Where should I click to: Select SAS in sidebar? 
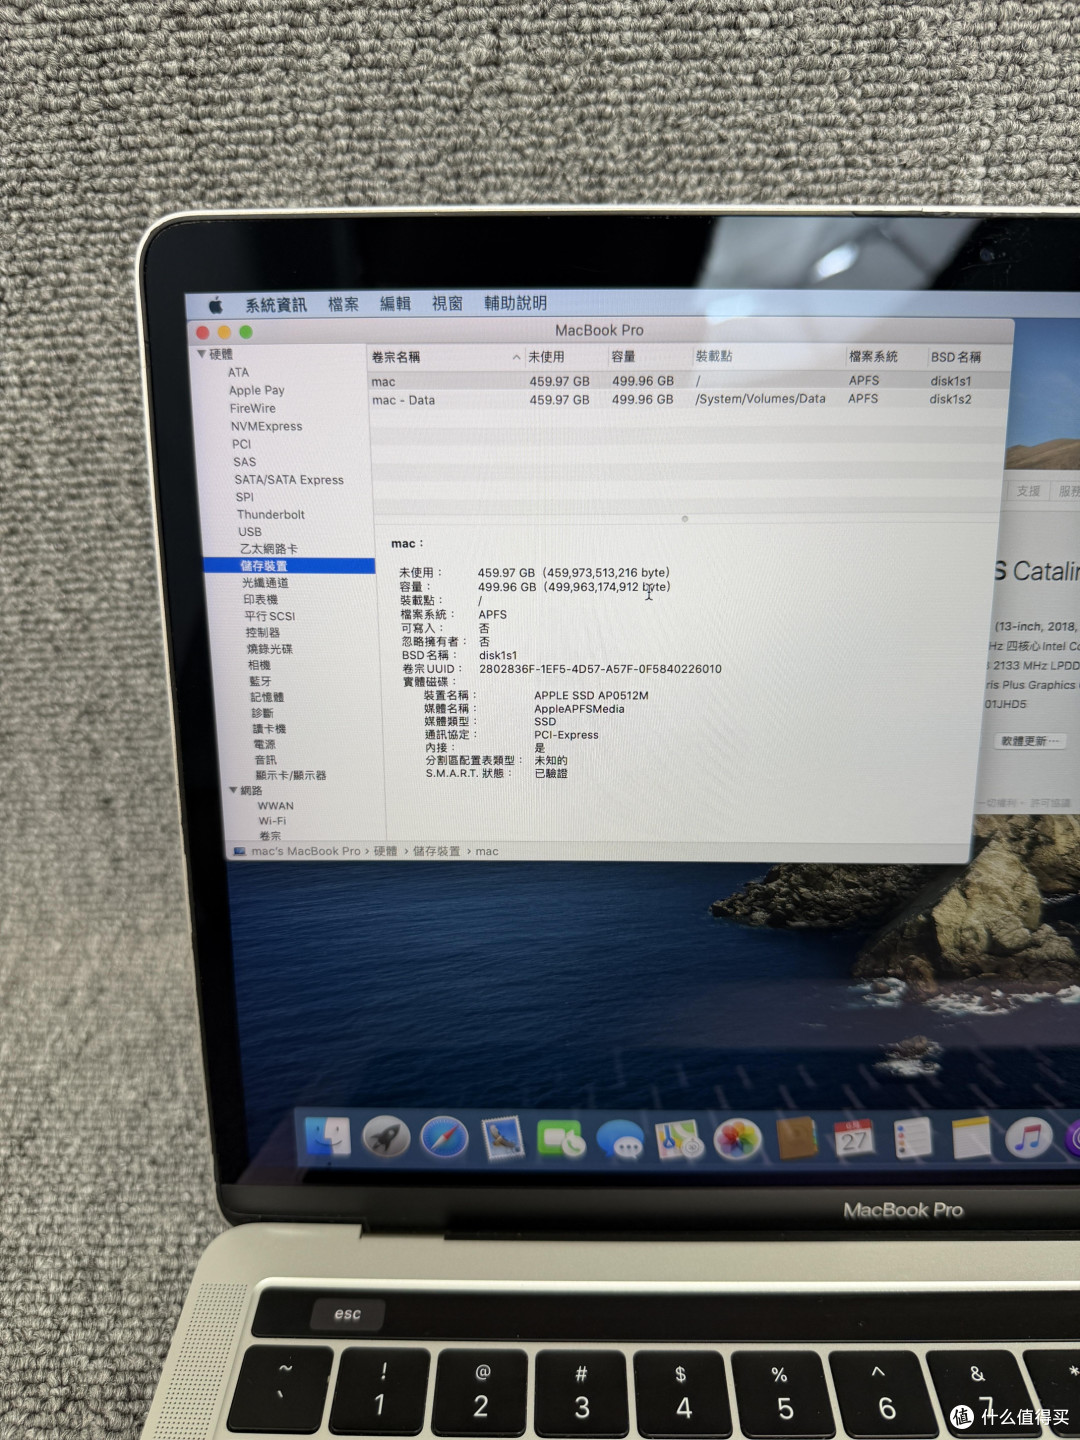(x=245, y=462)
